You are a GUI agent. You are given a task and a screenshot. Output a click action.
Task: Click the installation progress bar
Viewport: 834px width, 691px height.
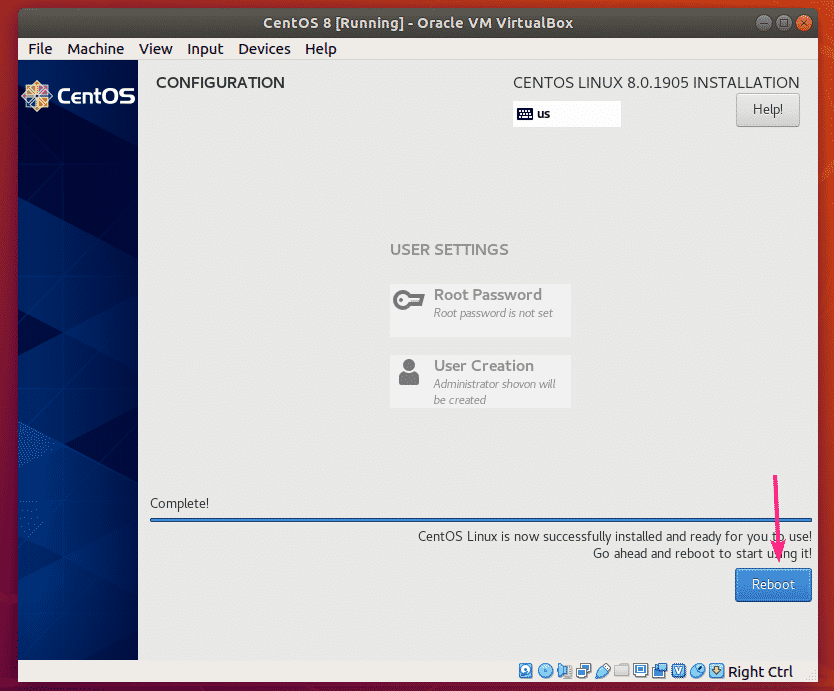pyautogui.click(x=481, y=520)
